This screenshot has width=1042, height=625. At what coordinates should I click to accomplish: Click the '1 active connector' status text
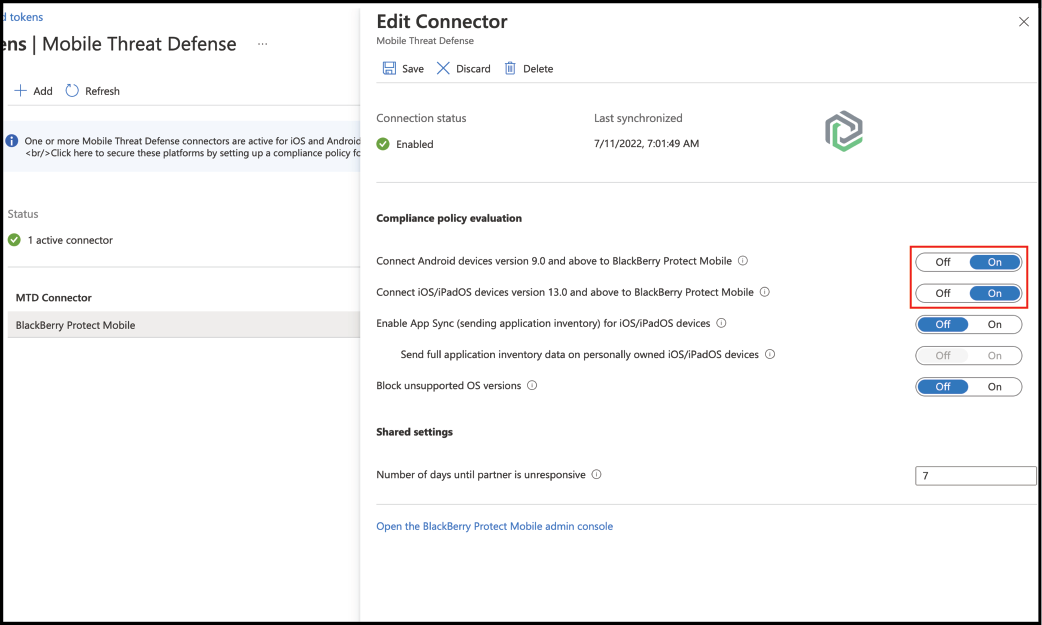(x=70, y=240)
